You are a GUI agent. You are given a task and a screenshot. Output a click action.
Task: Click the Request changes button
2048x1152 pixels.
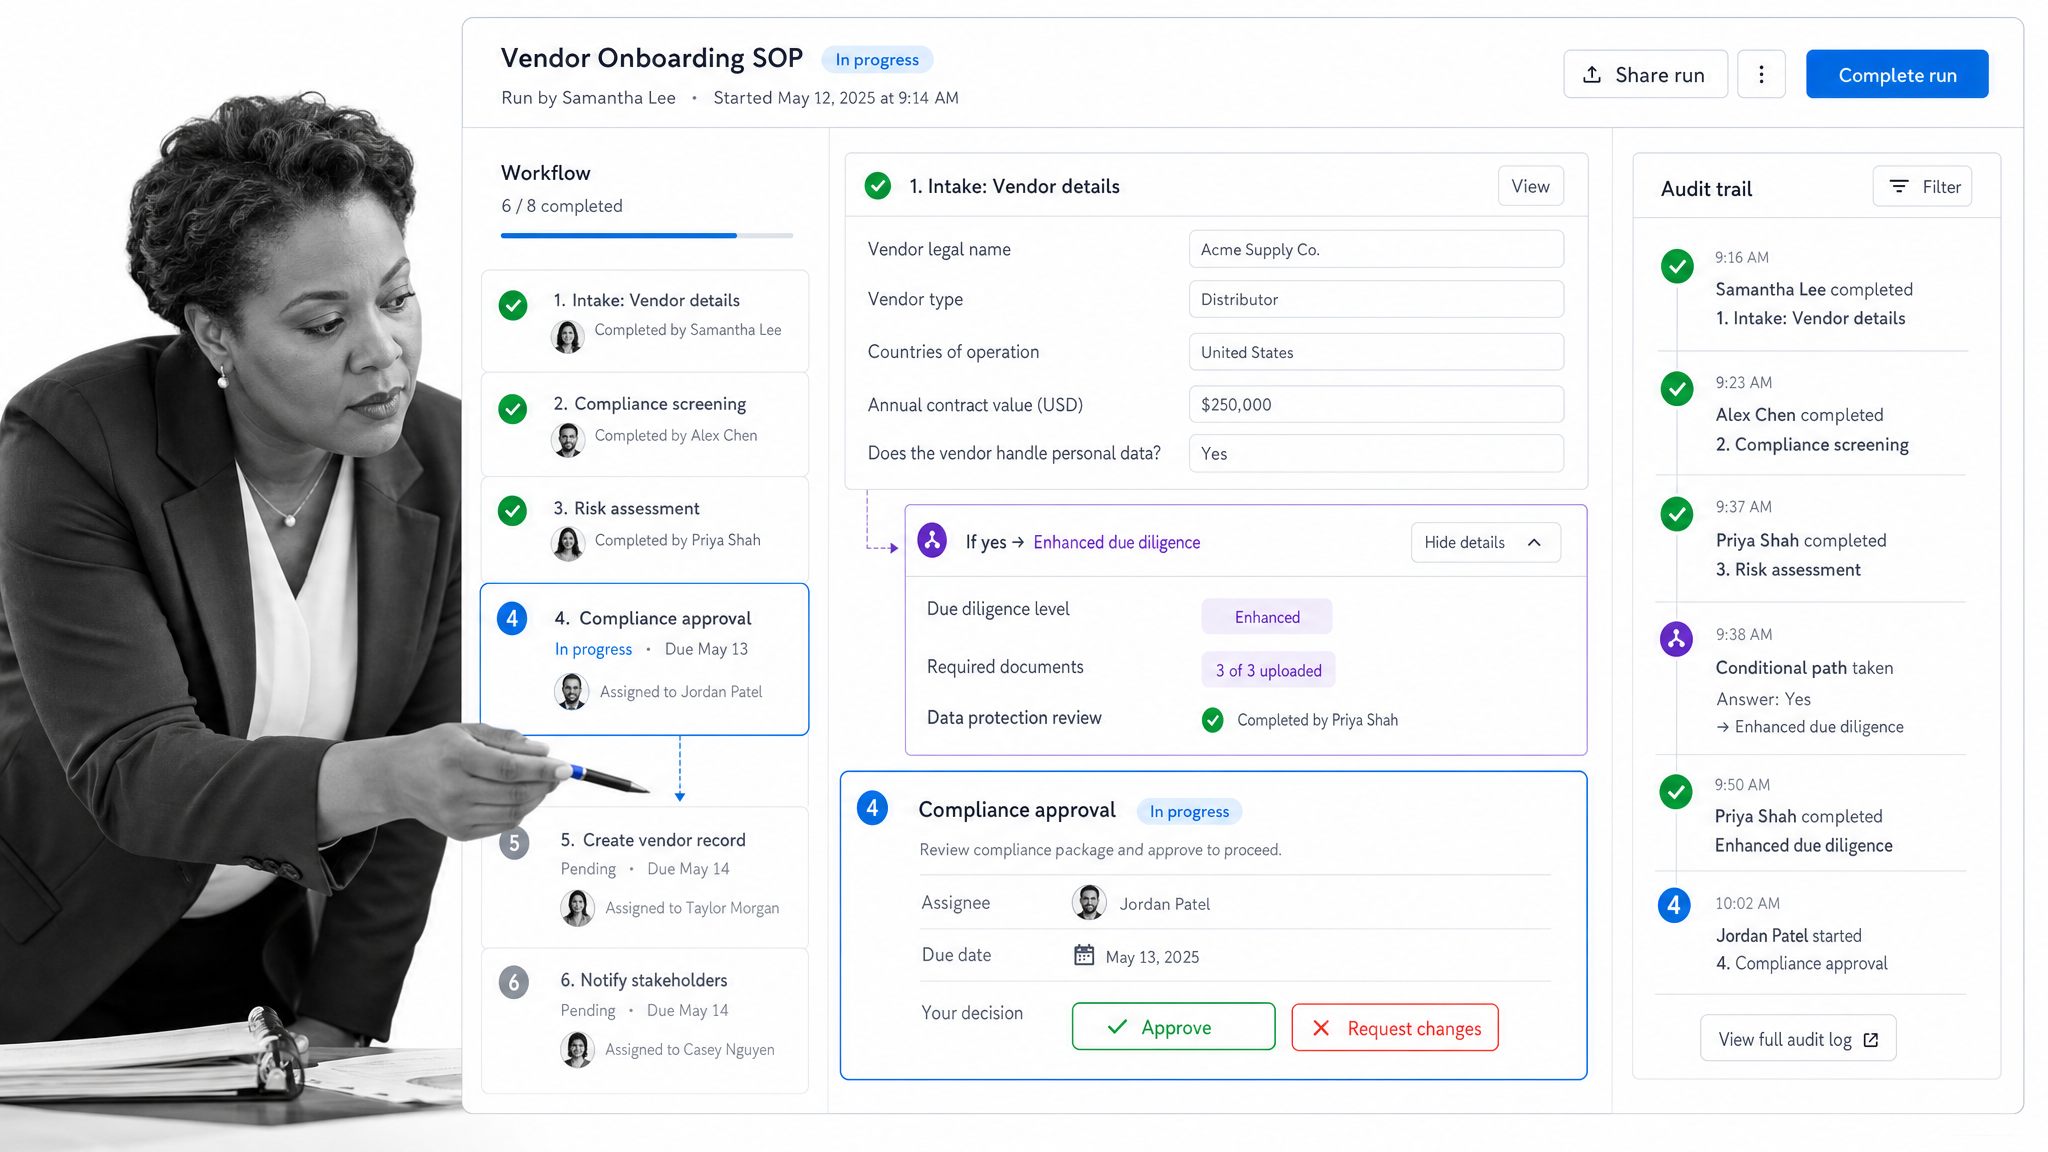(x=1394, y=1028)
